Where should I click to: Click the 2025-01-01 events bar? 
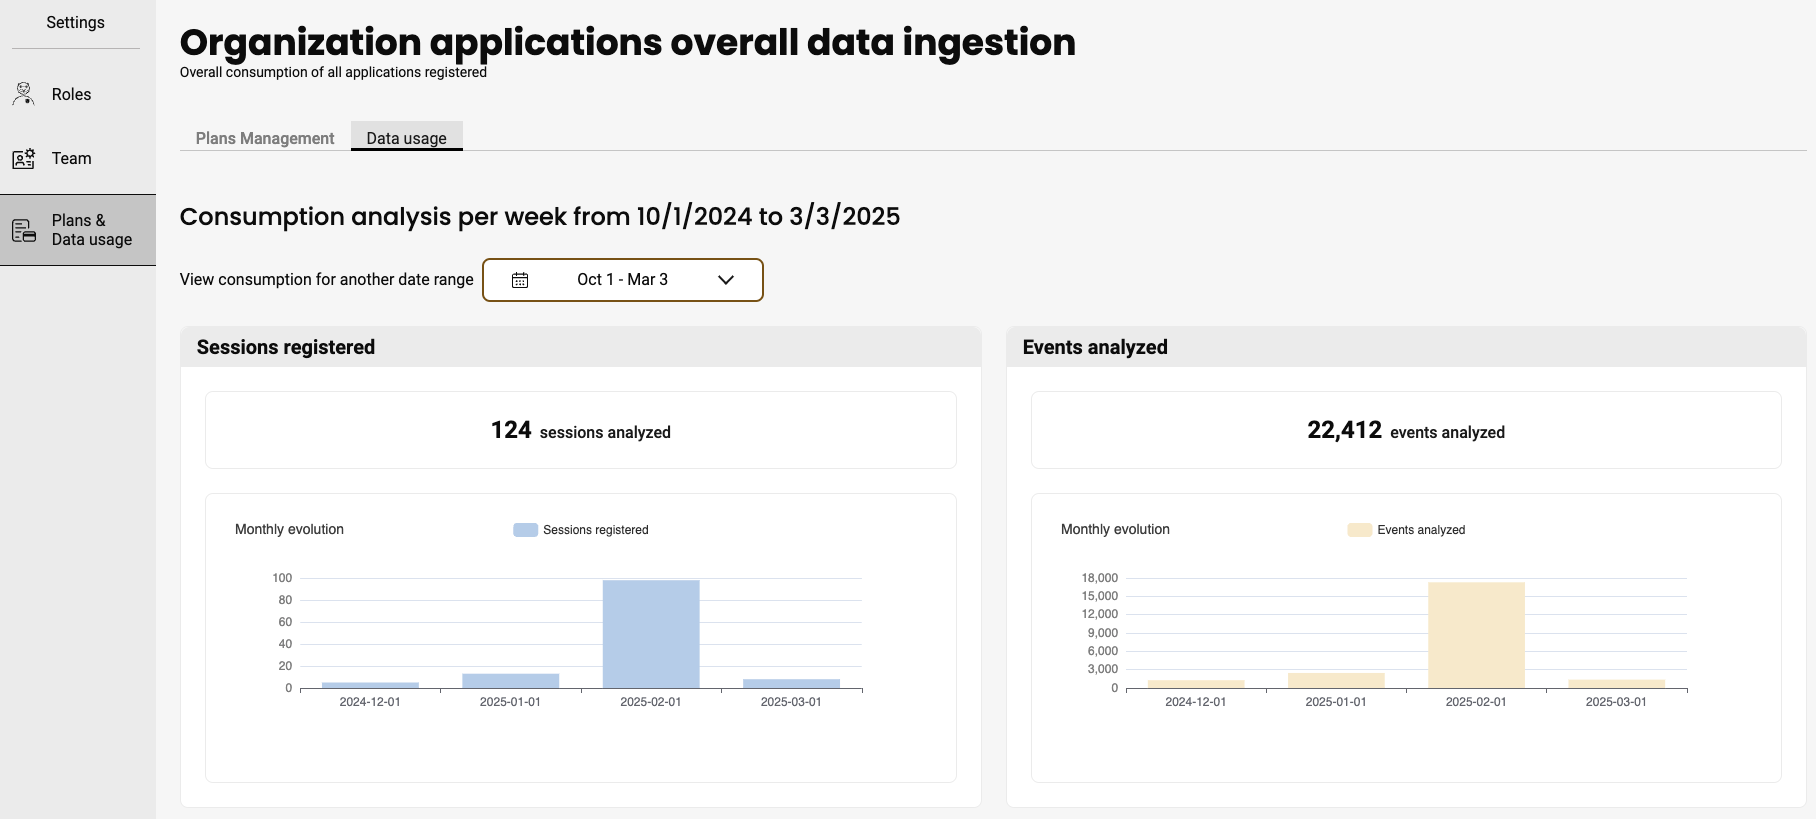(x=1336, y=680)
